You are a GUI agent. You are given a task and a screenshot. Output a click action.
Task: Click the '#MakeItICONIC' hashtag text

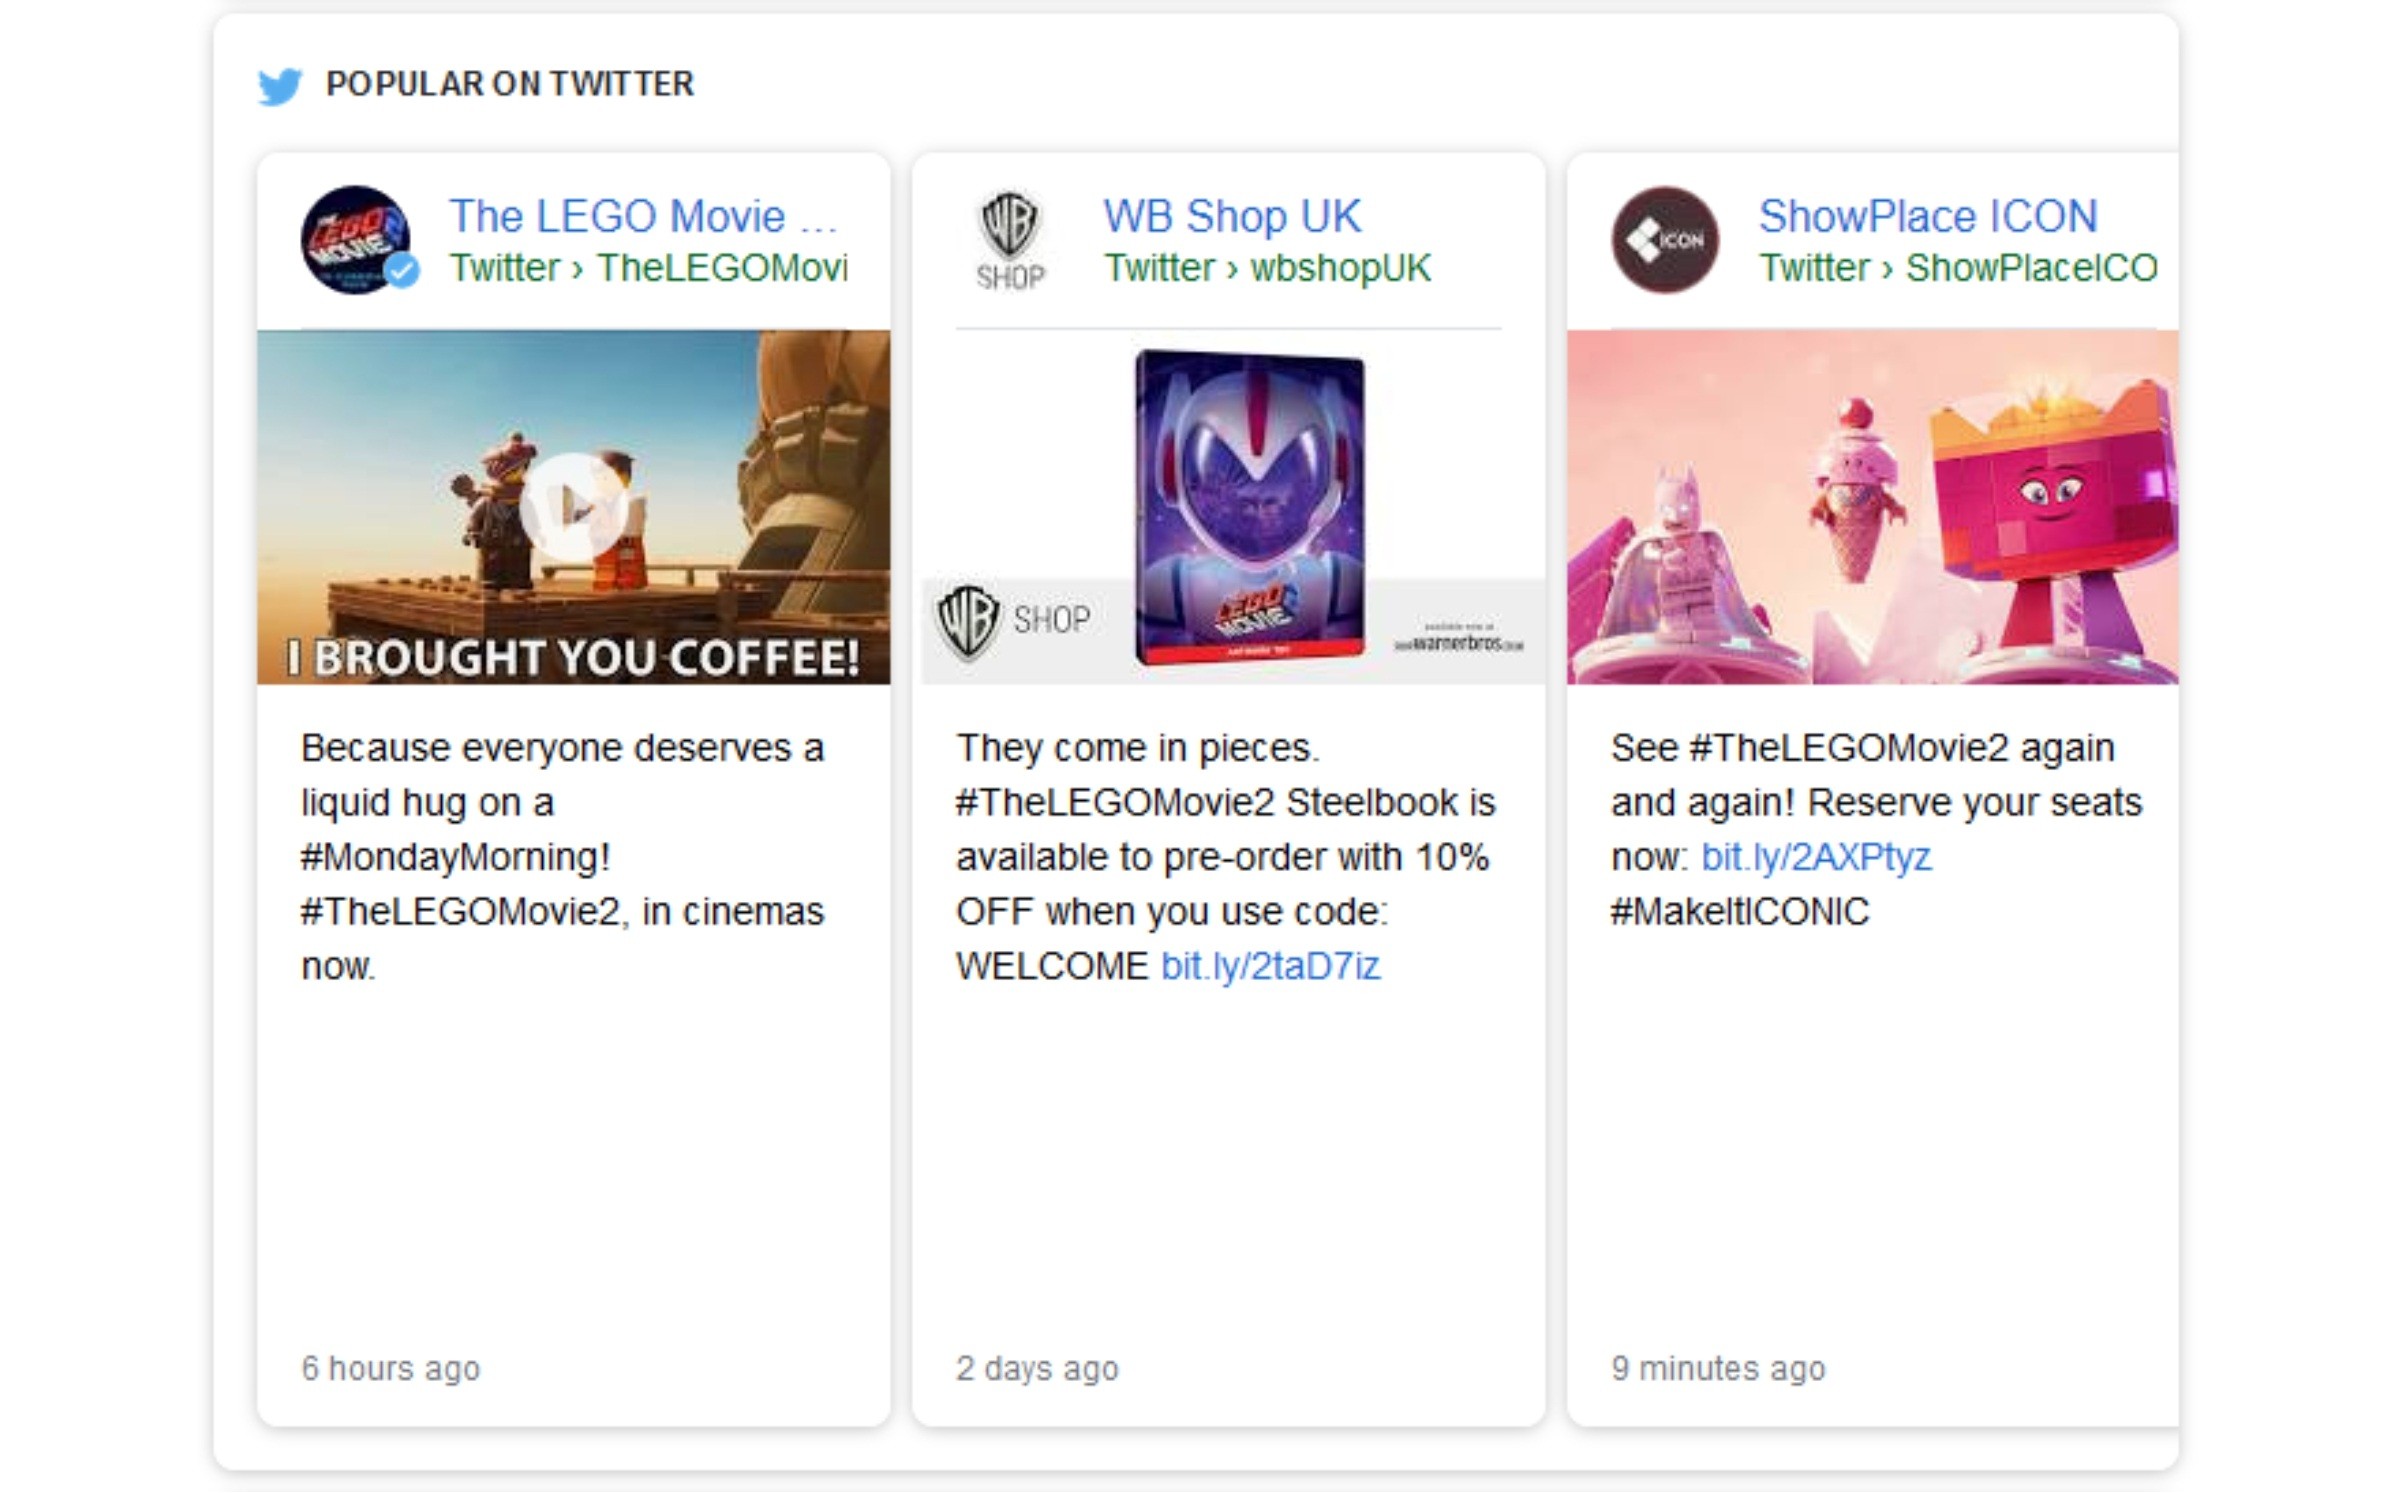pyautogui.click(x=1740, y=912)
